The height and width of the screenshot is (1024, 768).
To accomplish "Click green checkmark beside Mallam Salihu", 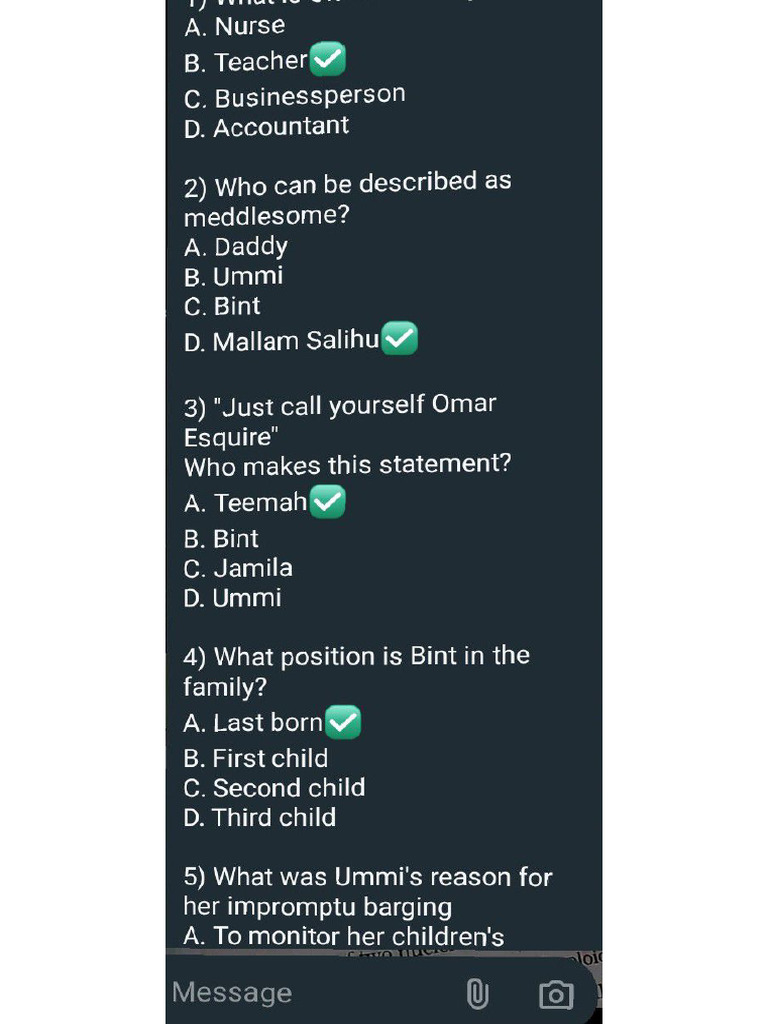I will pyautogui.click(x=400, y=340).
